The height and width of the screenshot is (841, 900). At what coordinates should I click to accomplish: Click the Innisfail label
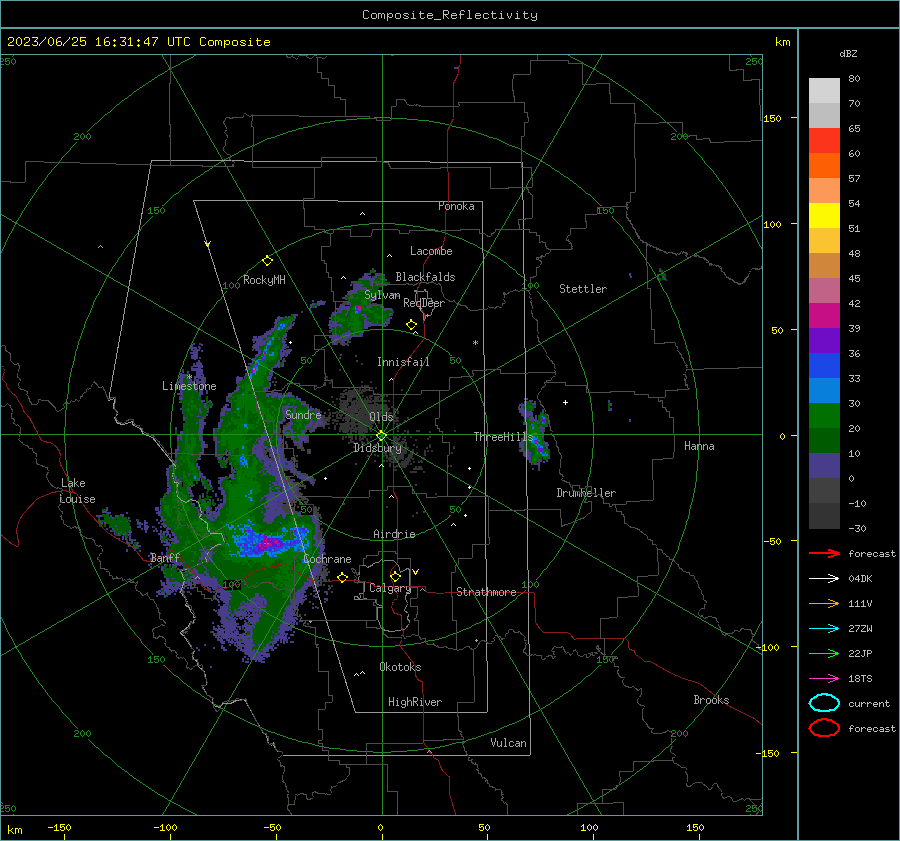403,362
